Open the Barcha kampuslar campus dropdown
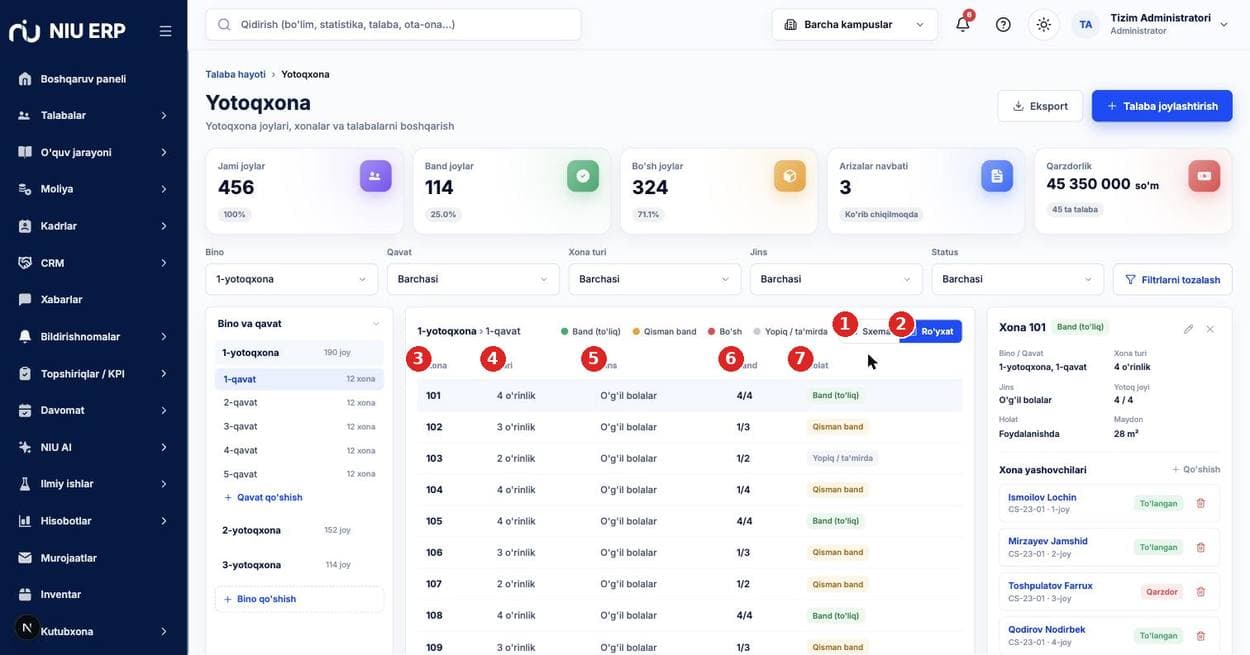This screenshot has height=655, width=1250. tap(855, 24)
